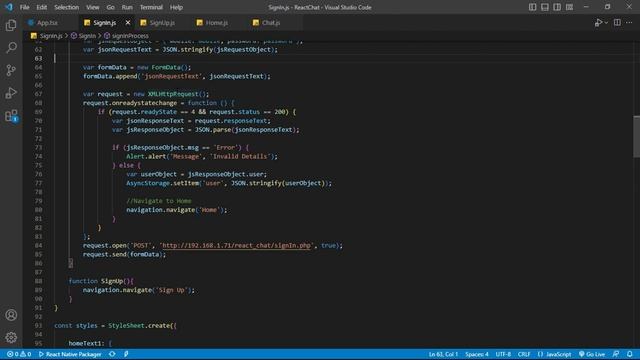Click the Visual Studio Code logo

(9, 7)
